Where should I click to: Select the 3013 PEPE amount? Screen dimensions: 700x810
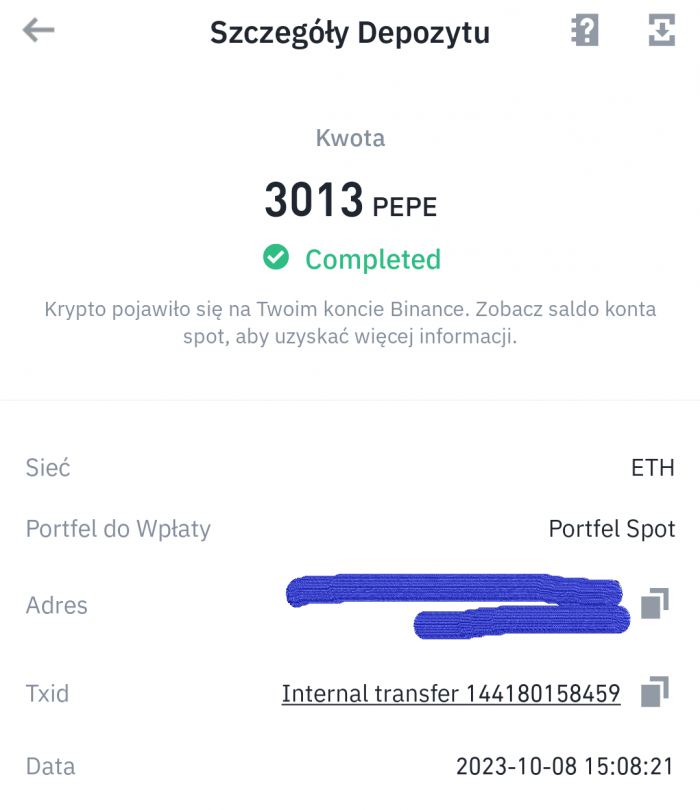(x=350, y=200)
